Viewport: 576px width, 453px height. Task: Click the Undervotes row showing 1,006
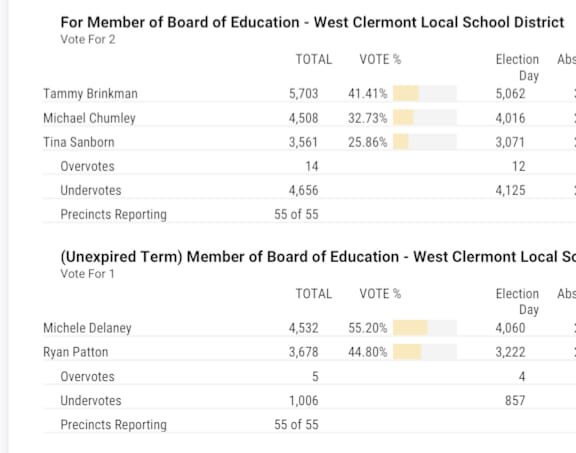[x=309, y=400]
